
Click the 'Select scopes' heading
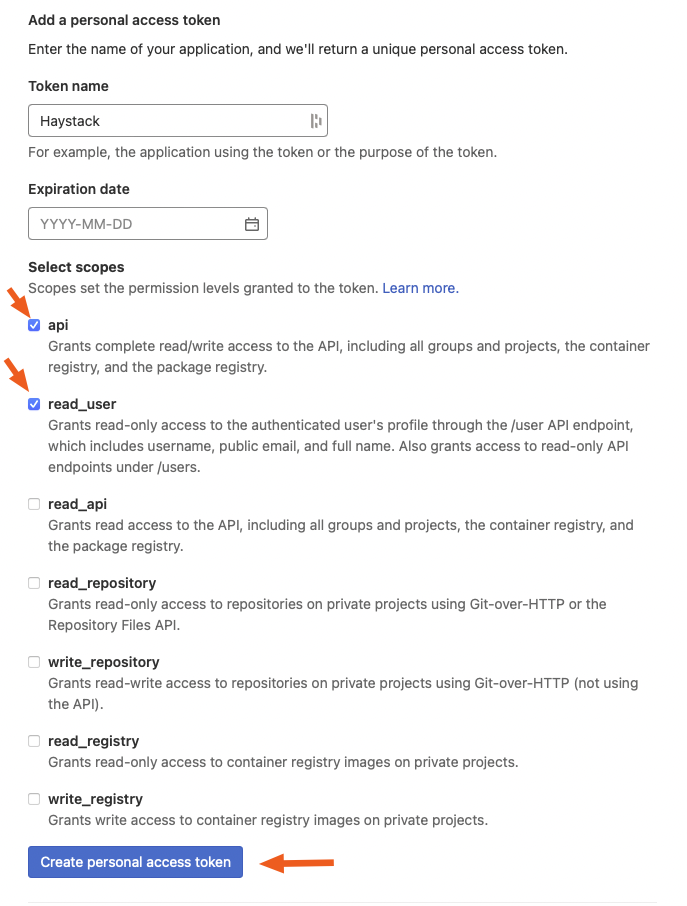[x=76, y=268]
